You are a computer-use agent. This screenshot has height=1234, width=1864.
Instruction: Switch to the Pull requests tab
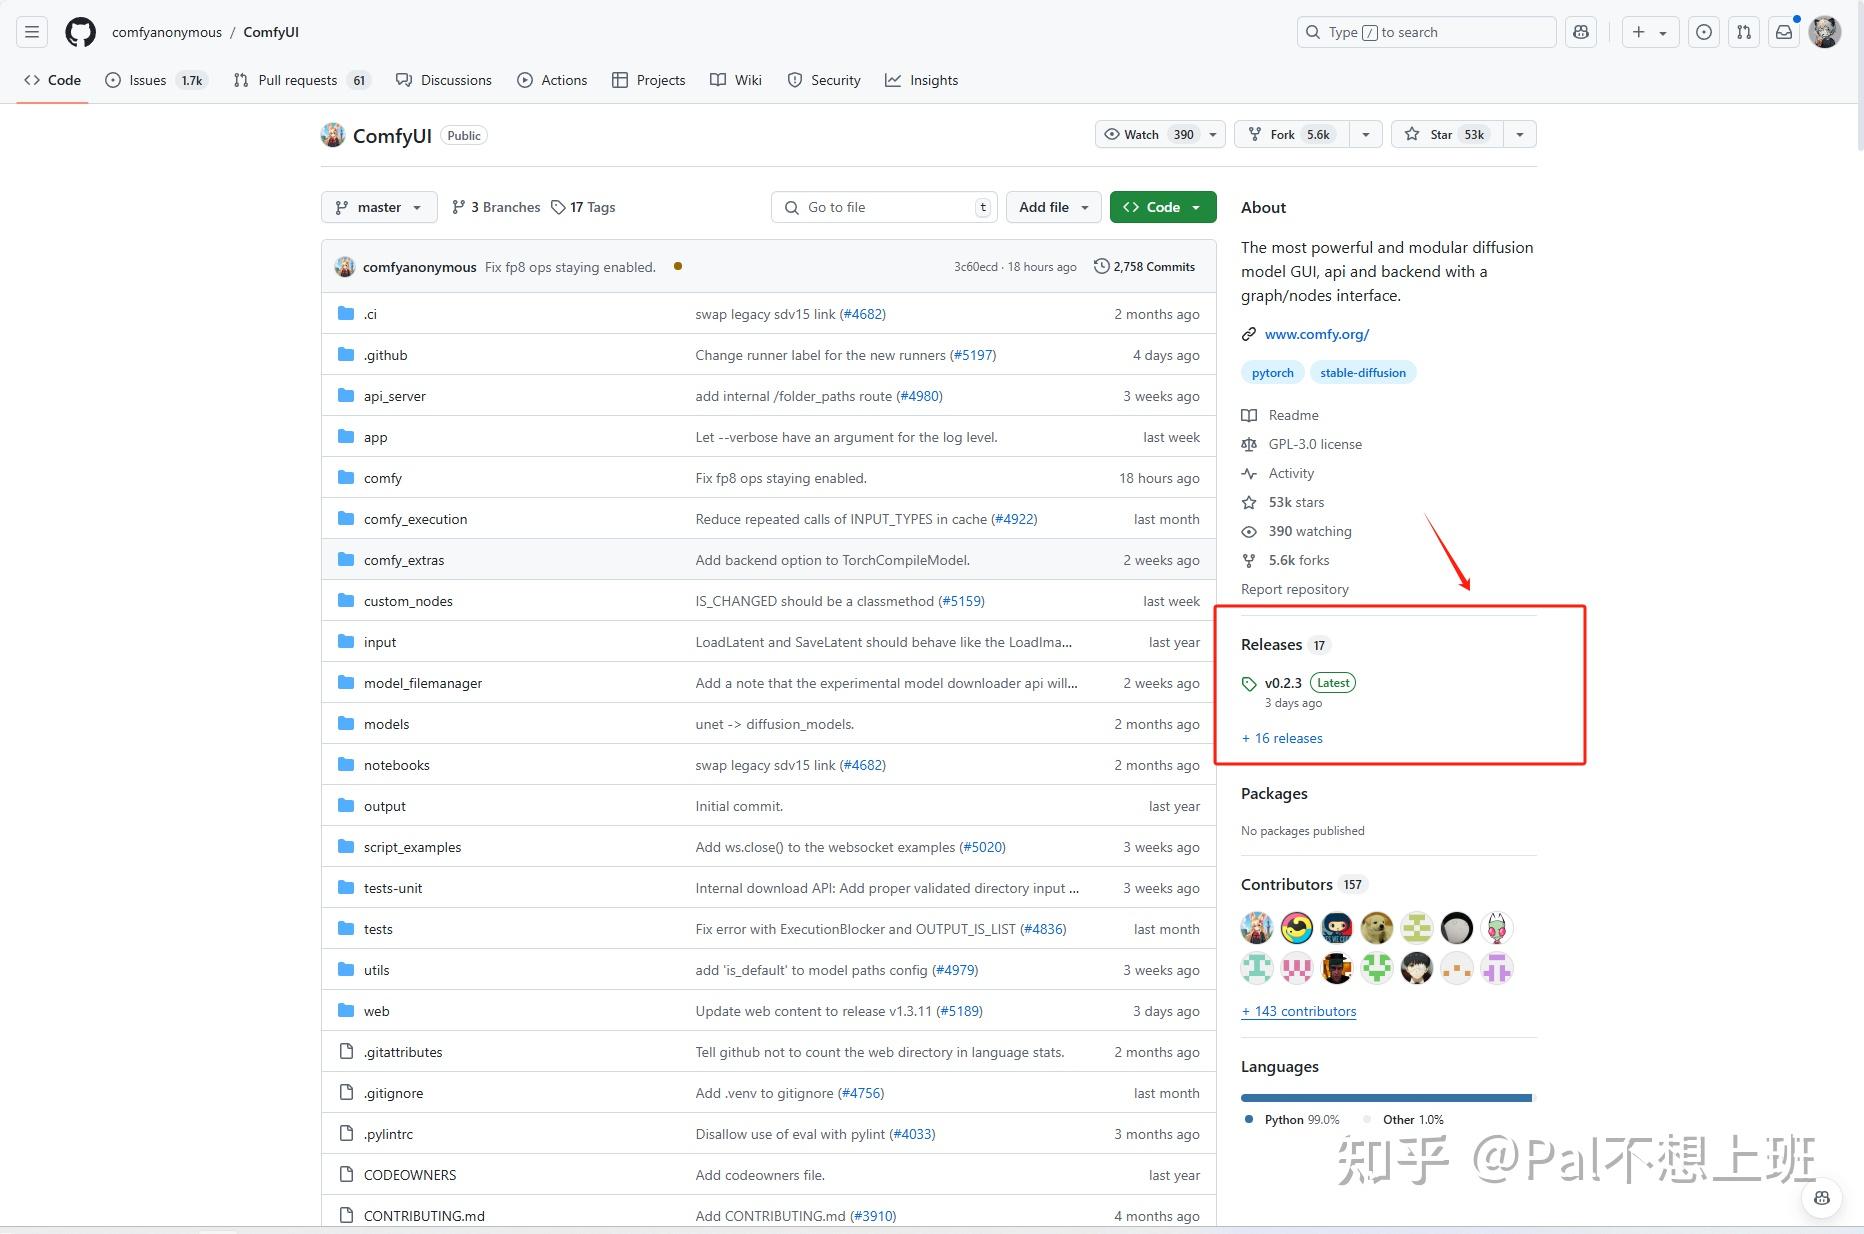297,80
